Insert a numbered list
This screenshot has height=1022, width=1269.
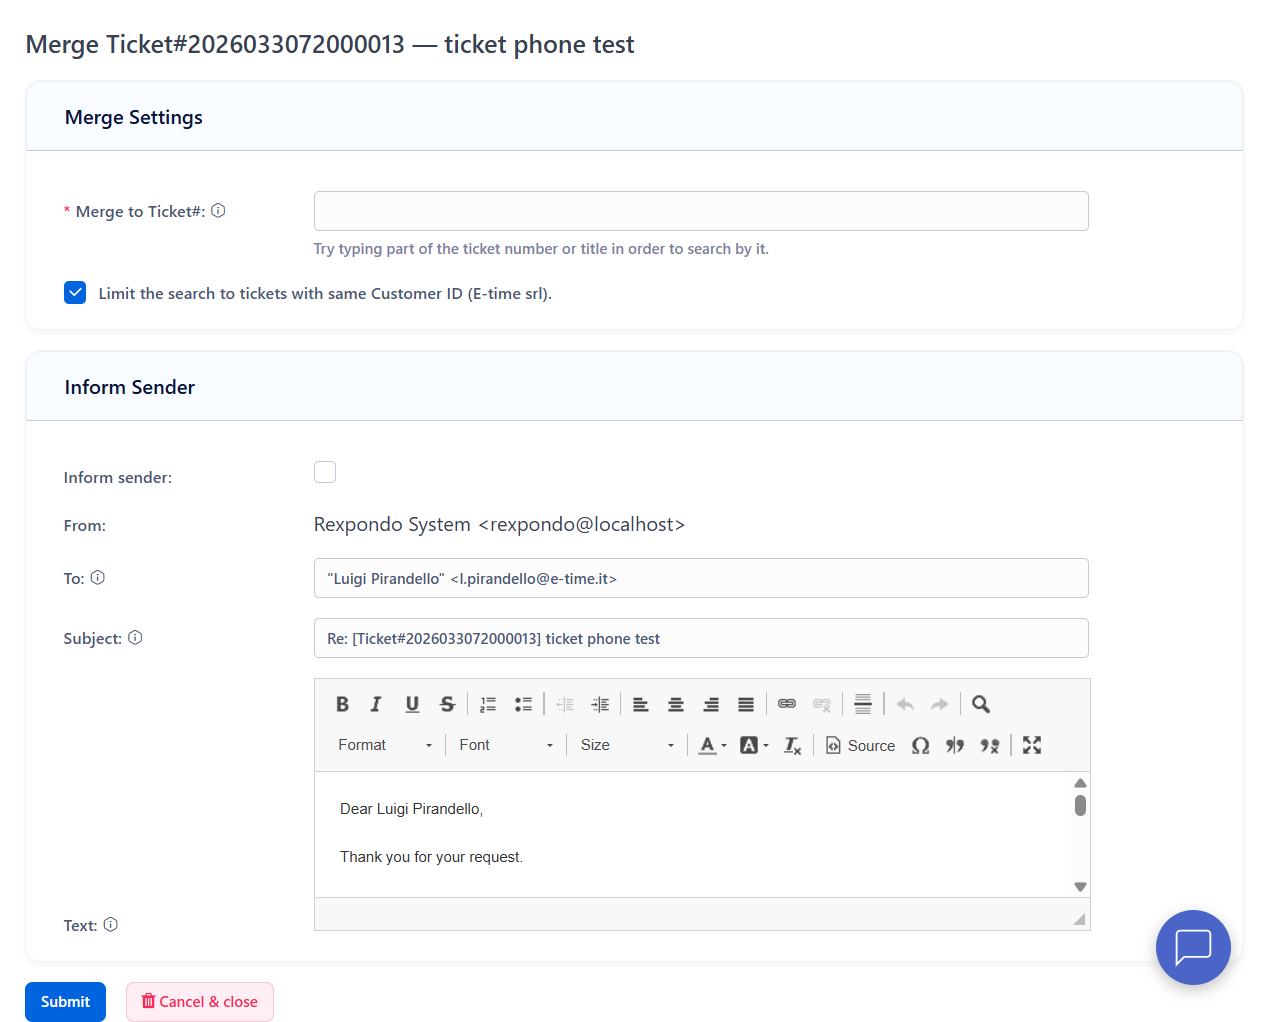click(488, 704)
